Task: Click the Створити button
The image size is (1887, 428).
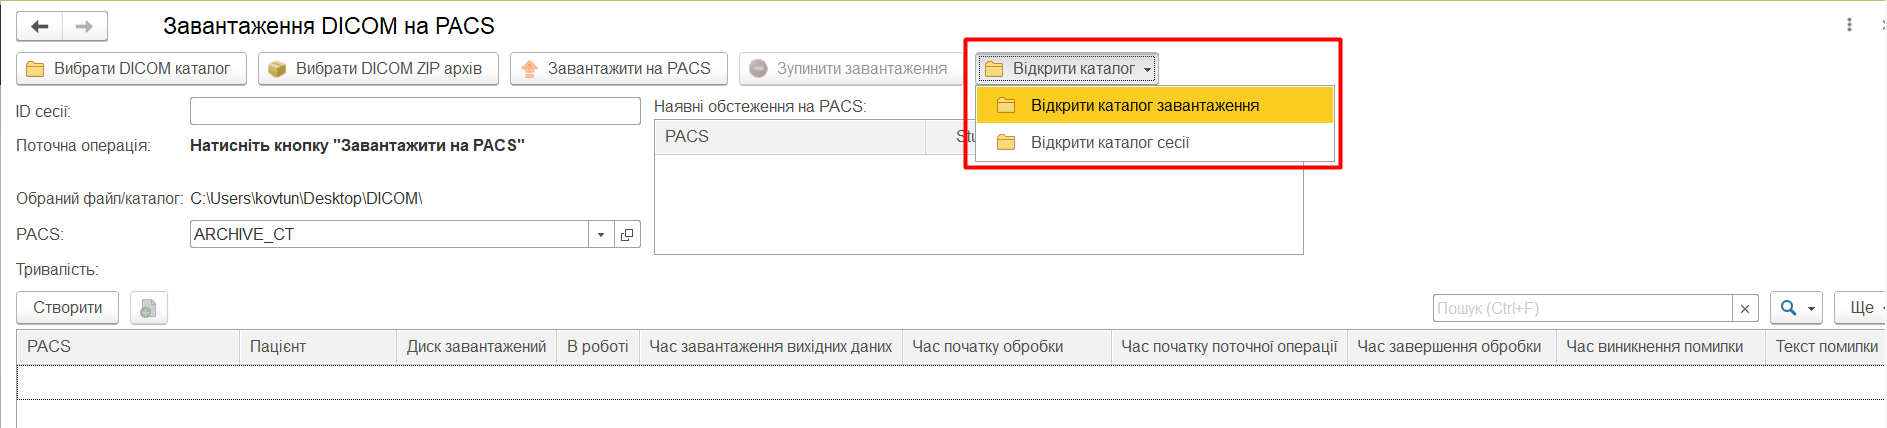Action: (68, 308)
